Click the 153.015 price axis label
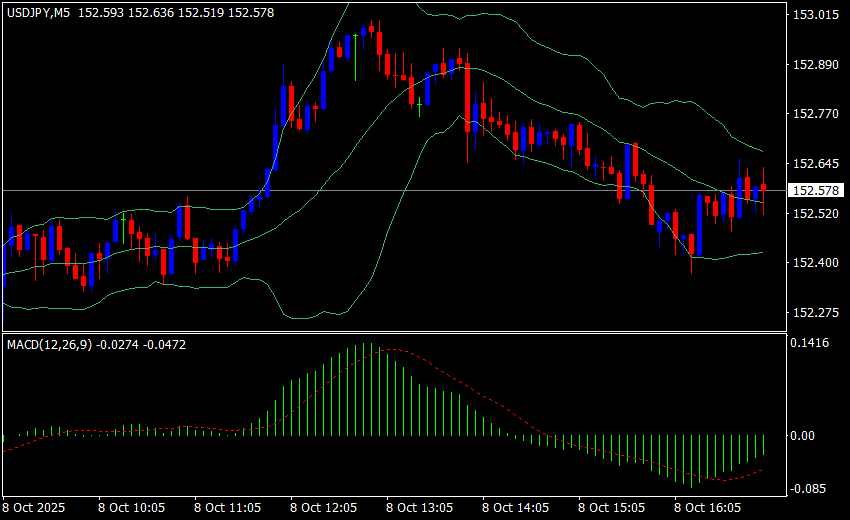850x520 pixels. (x=814, y=16)
